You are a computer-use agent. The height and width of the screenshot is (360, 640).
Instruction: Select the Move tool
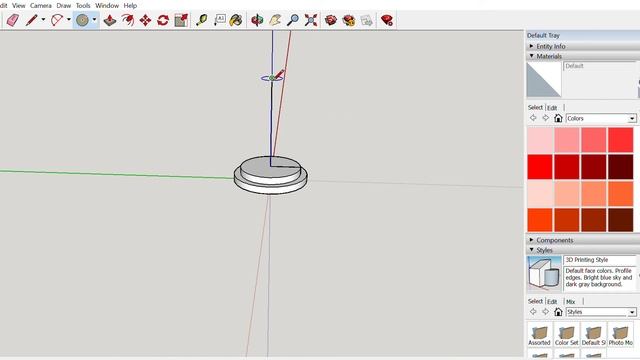pos(145,20)
